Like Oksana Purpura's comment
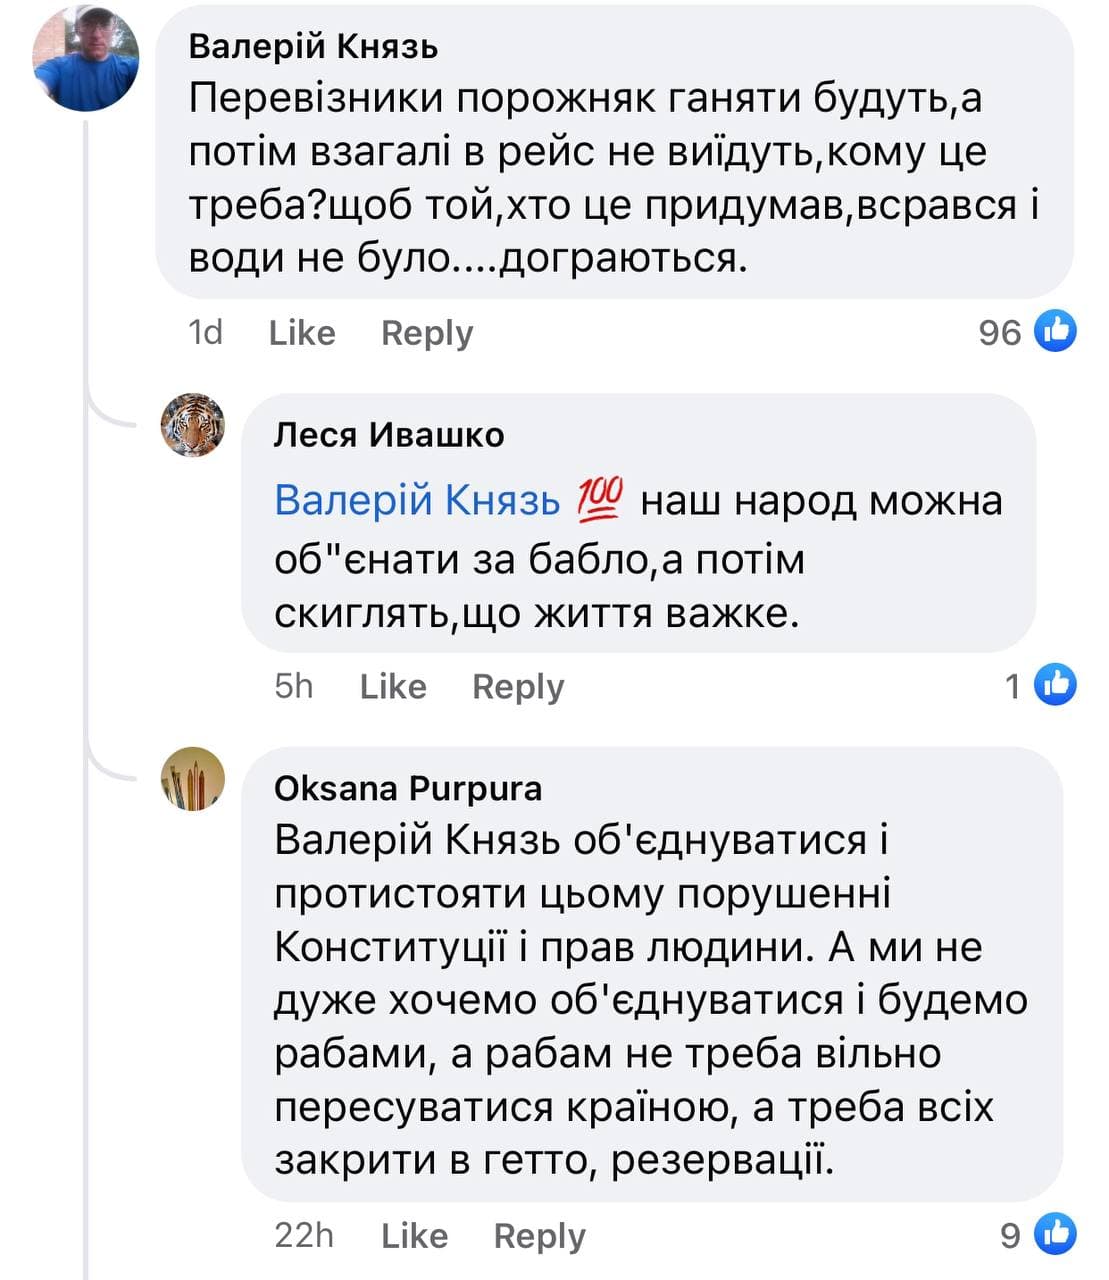Image resolution: width=1109 pixels, height=1280 pixels. pos(414,1236)
